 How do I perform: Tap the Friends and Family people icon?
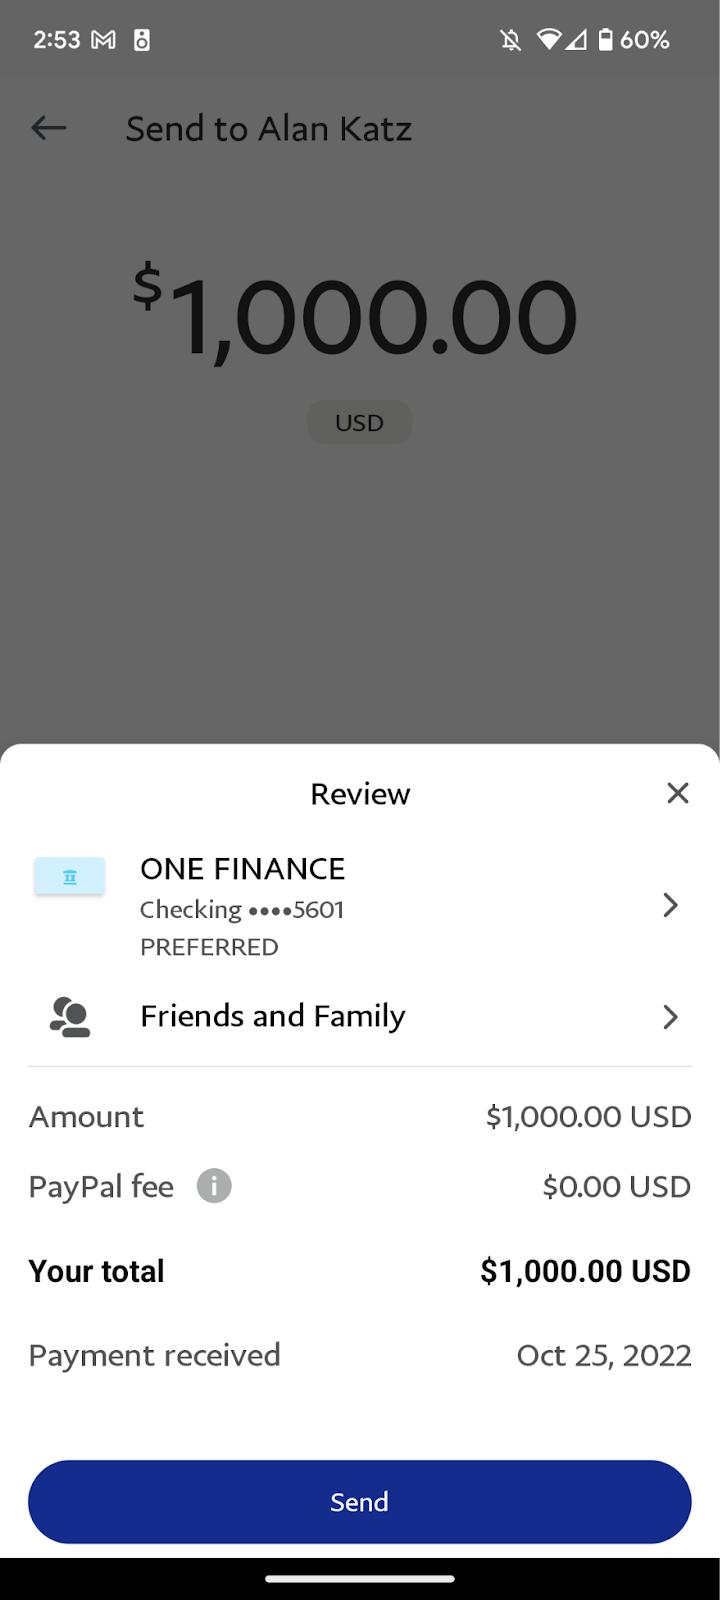tap(70, 1017)
